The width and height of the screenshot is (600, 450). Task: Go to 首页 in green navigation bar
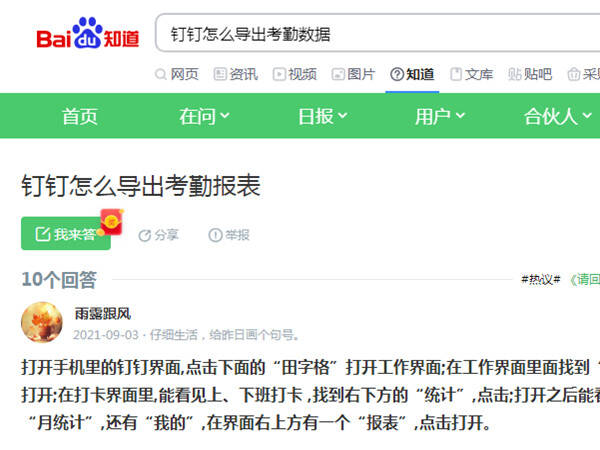point(80,116)
